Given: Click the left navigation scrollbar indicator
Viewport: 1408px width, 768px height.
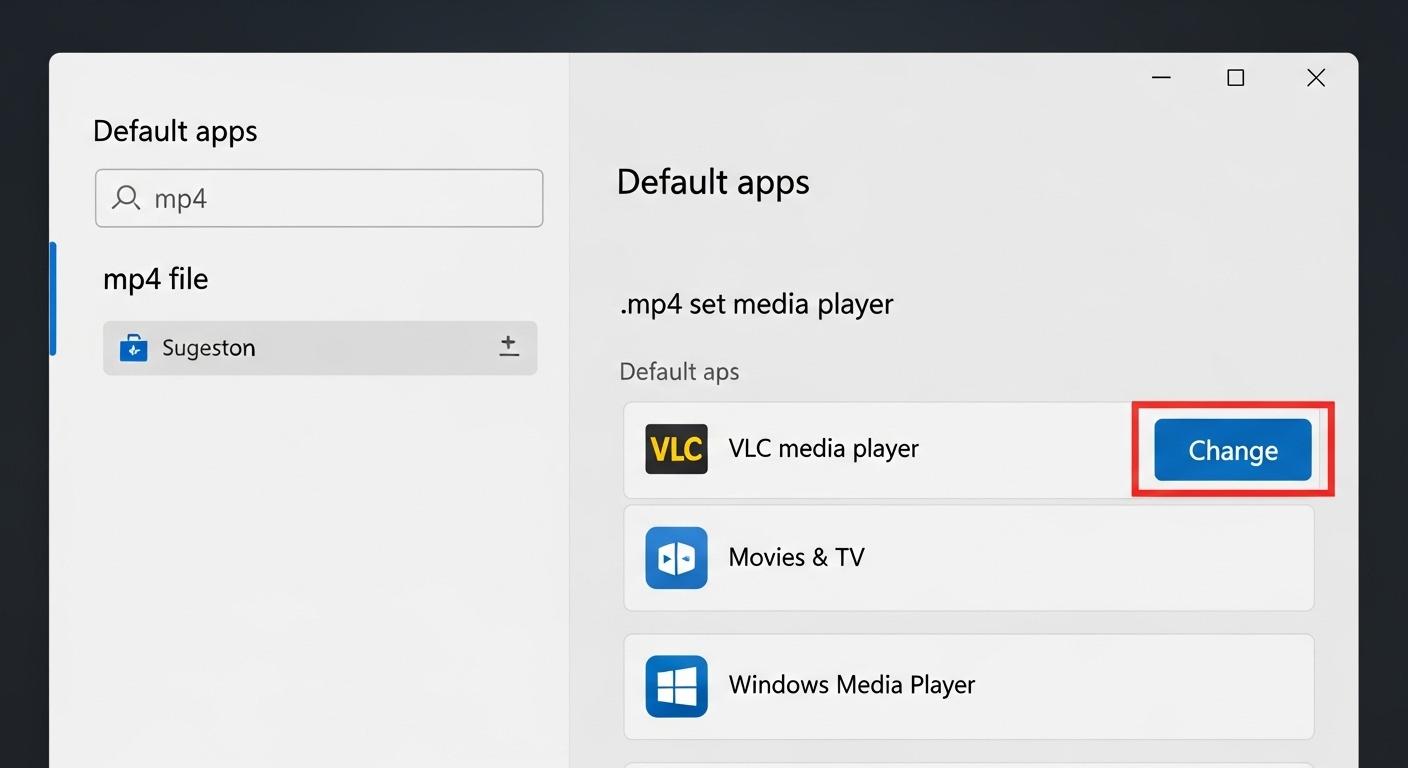Looking at the screenshot, I should [x=53, y=298].
